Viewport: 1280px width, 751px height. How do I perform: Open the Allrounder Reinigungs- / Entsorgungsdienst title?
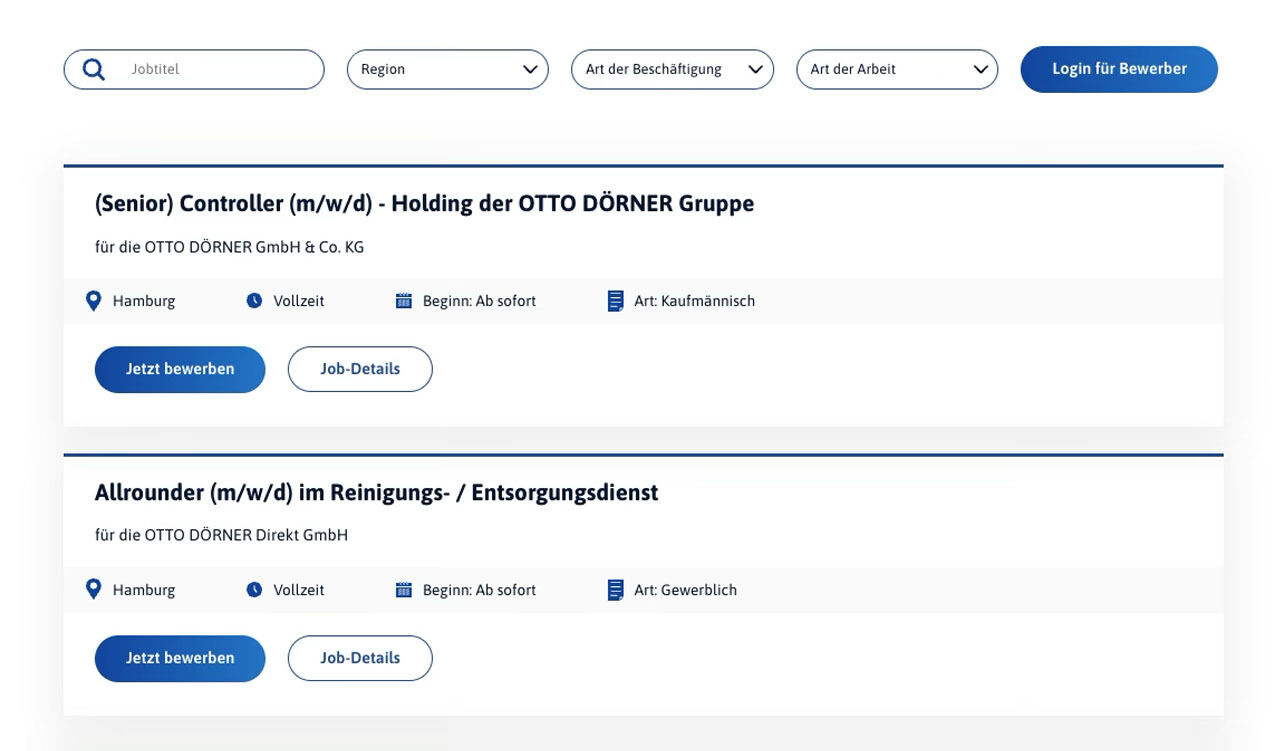pyautogui.click(x=376, y=493)
